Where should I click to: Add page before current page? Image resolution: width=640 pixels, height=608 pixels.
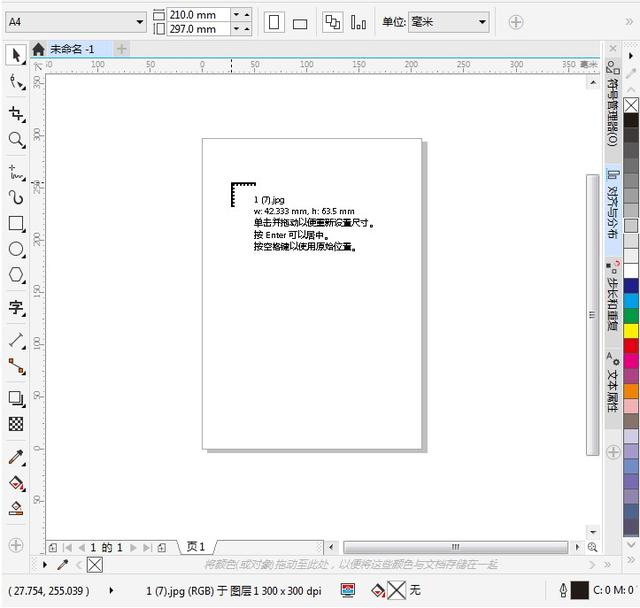53,548
